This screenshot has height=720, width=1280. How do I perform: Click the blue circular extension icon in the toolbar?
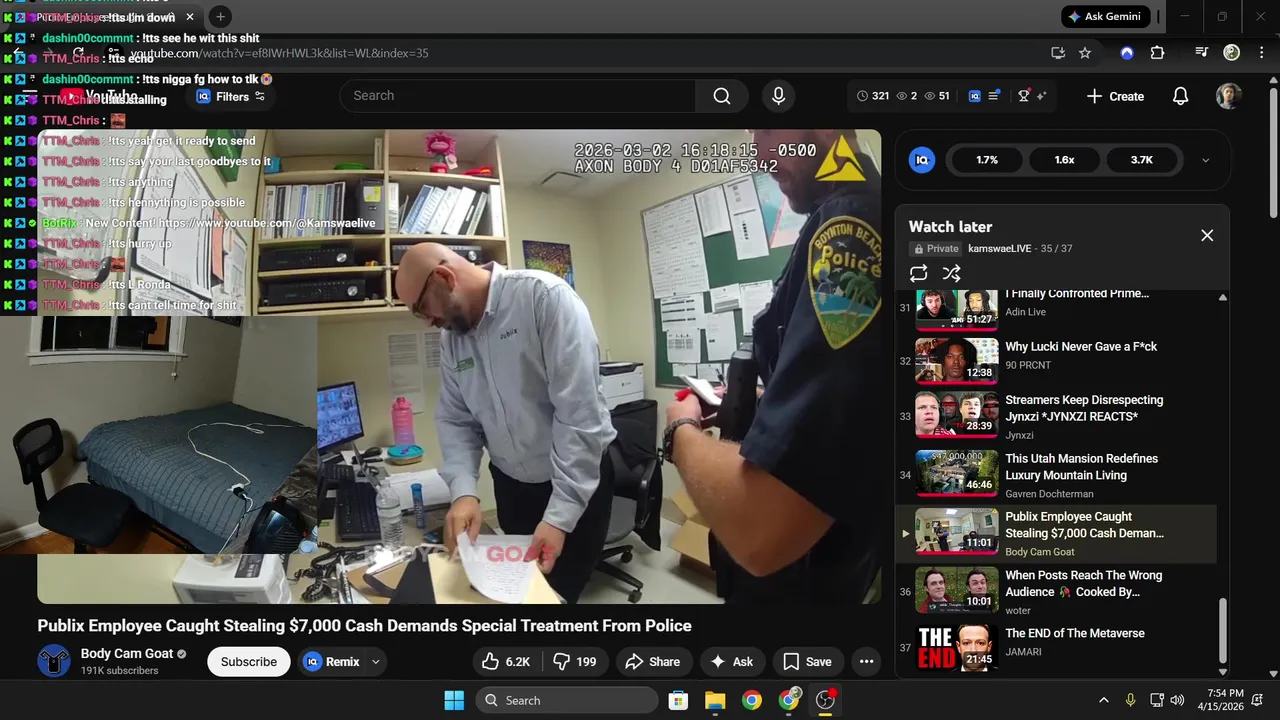1127,53
